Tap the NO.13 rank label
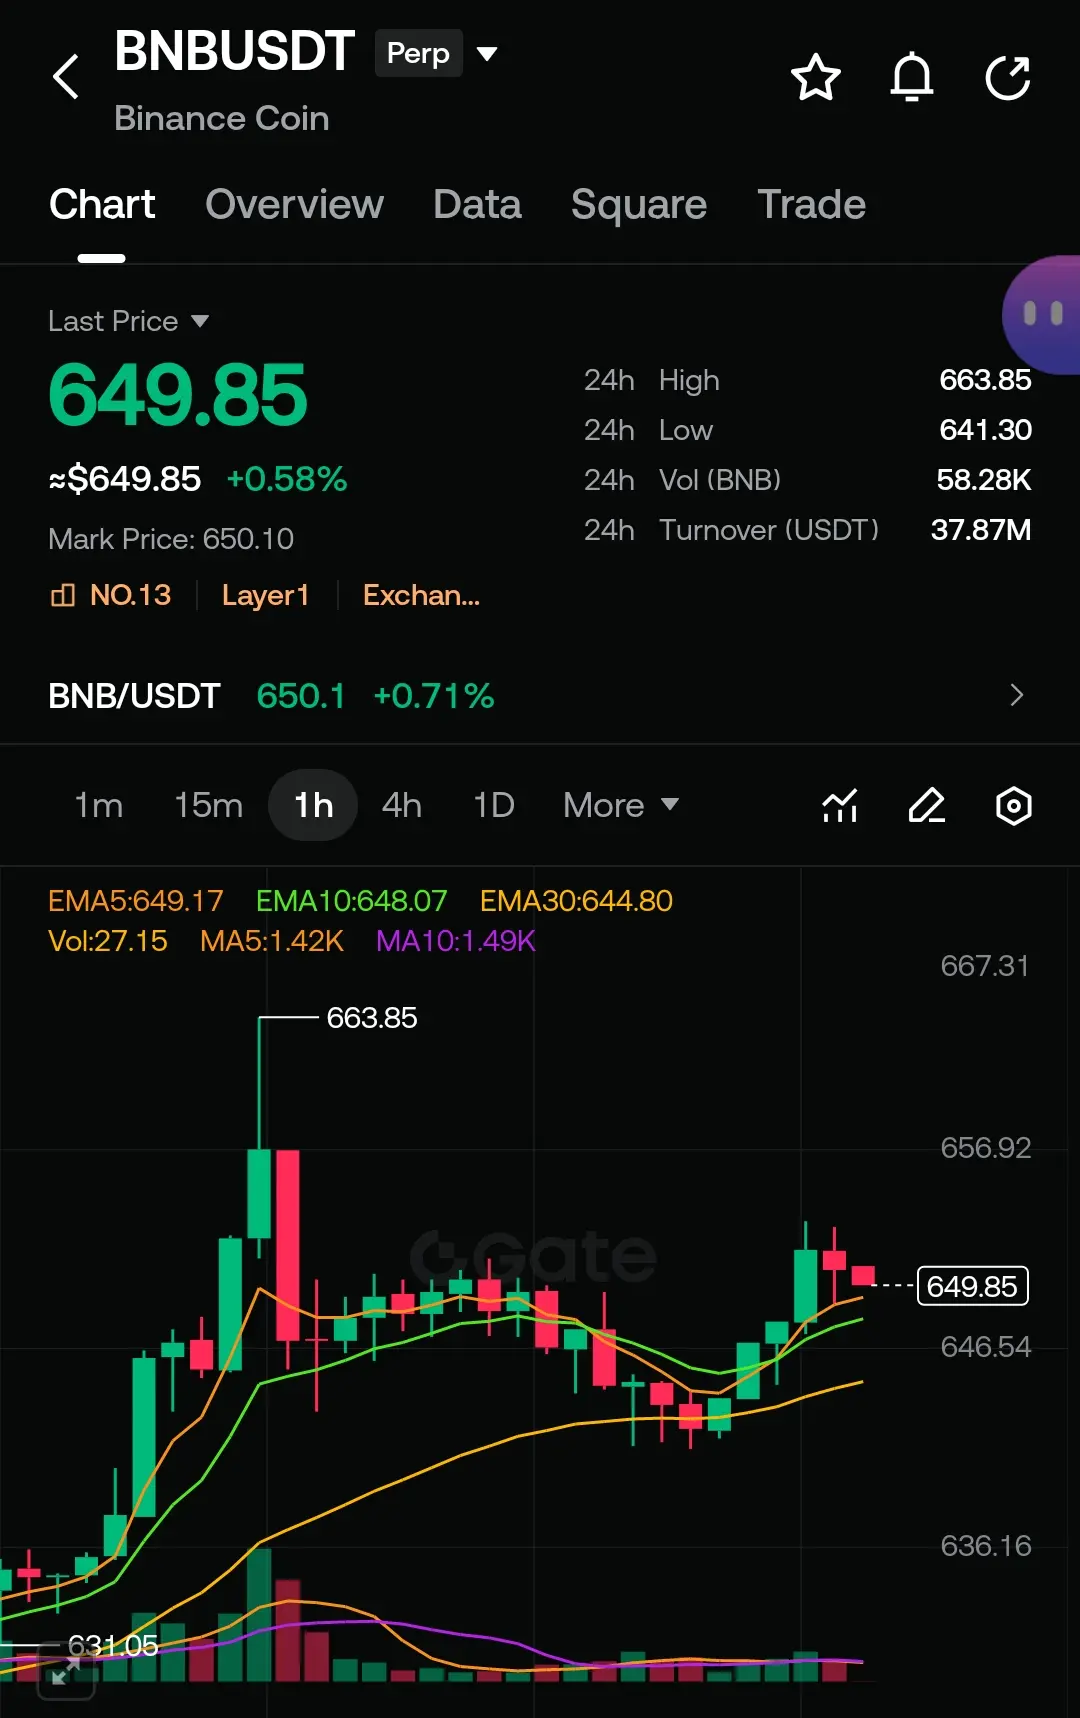This screenshot has width=1080, height=1718. point(130,595)
